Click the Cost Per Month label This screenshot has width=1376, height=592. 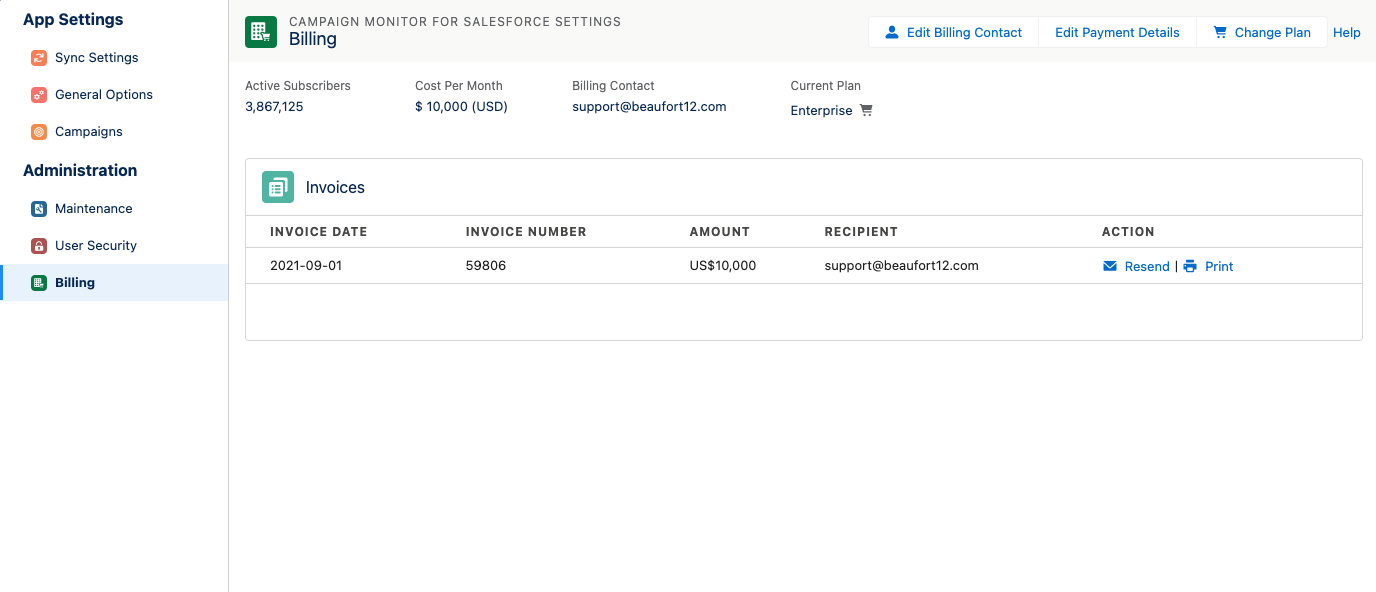[x=459, y=86]
